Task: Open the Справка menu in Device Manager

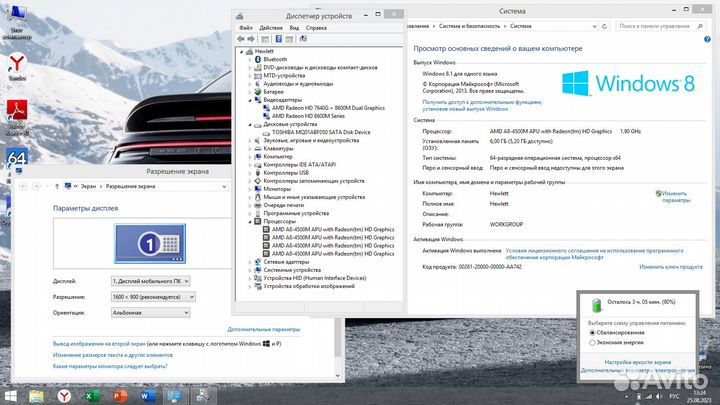Action: pyautogui.click(x=317, y=28)
